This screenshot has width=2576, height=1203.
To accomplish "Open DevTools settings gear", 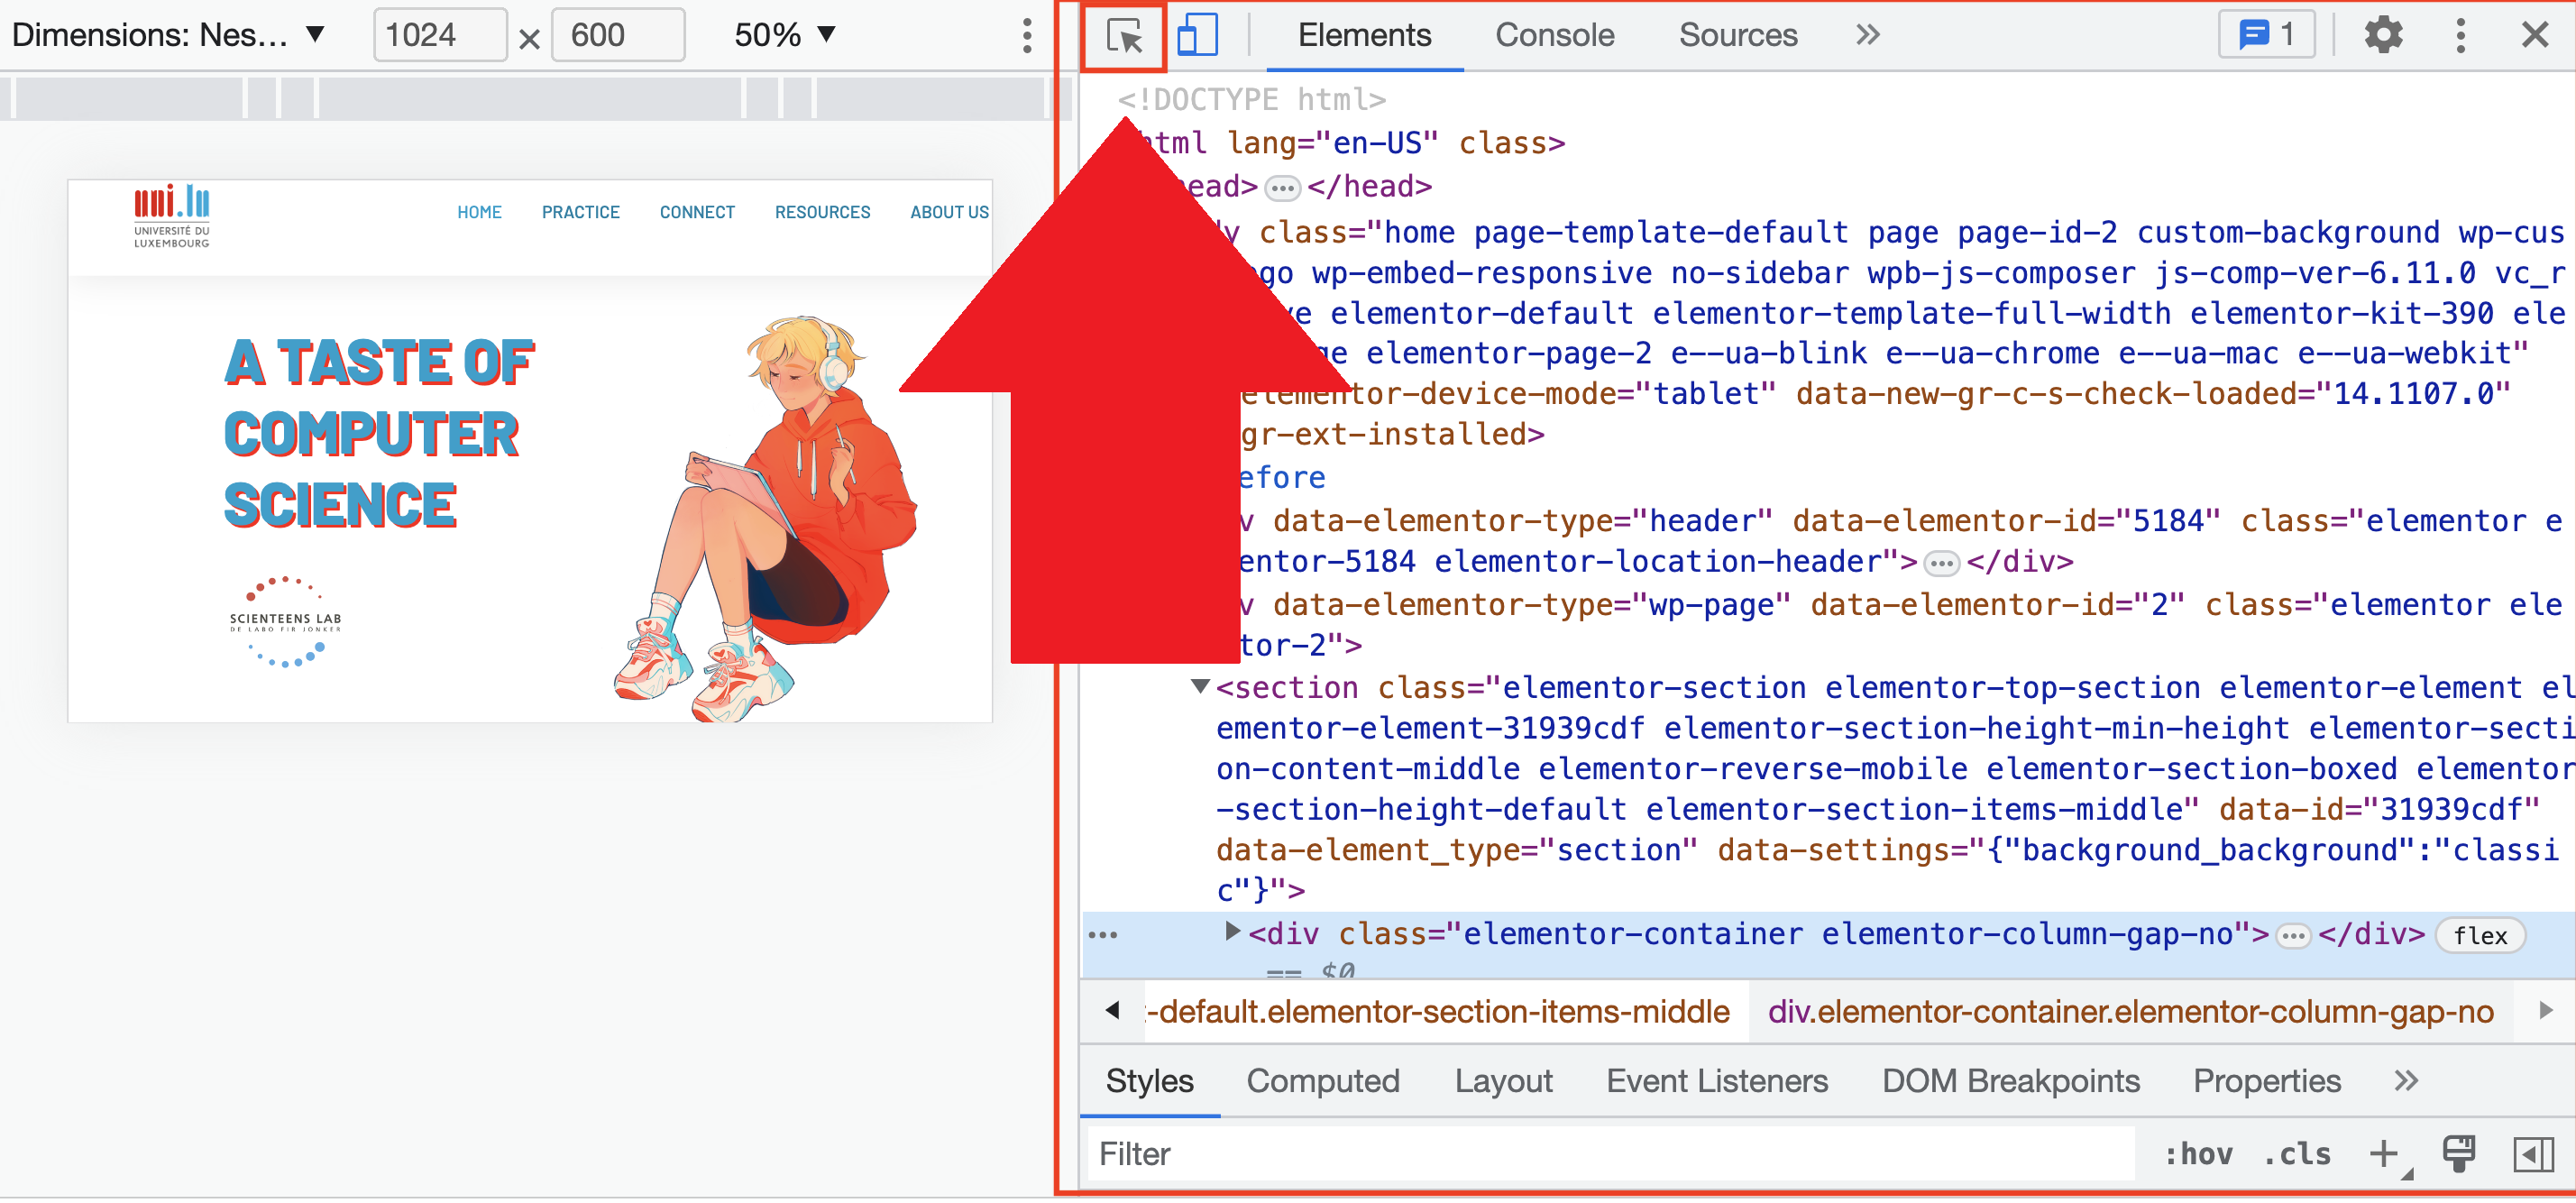I will pos(2382,36).
